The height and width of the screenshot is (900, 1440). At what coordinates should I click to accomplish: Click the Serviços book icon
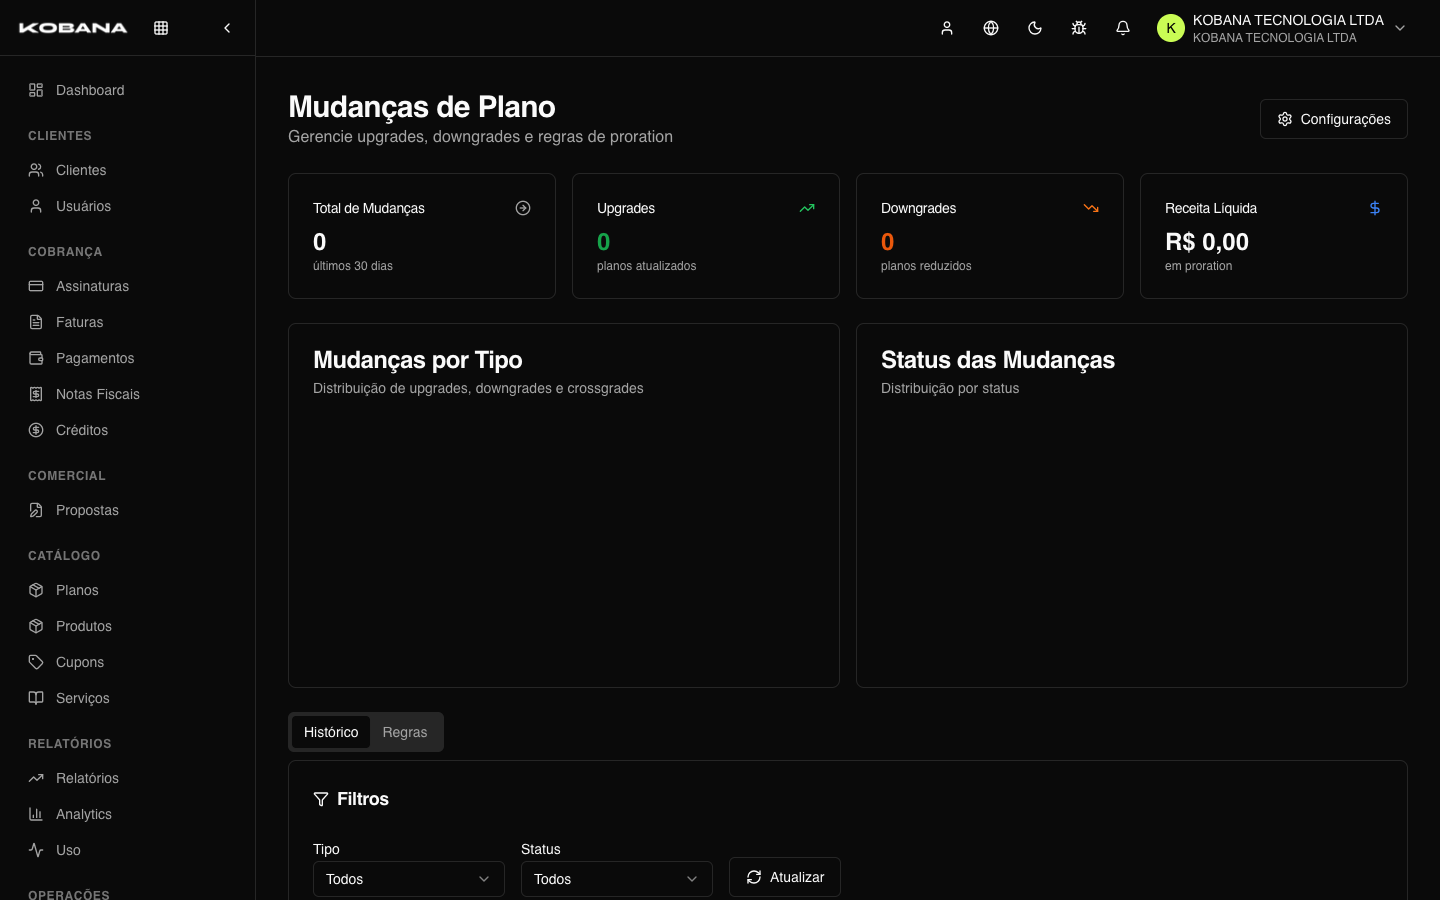[36, 698]
